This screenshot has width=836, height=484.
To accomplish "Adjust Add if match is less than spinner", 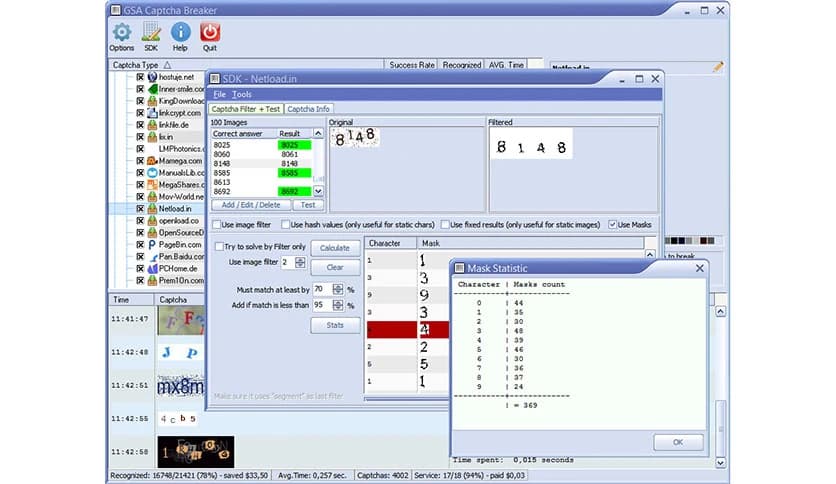I will [x=338, y=305].
